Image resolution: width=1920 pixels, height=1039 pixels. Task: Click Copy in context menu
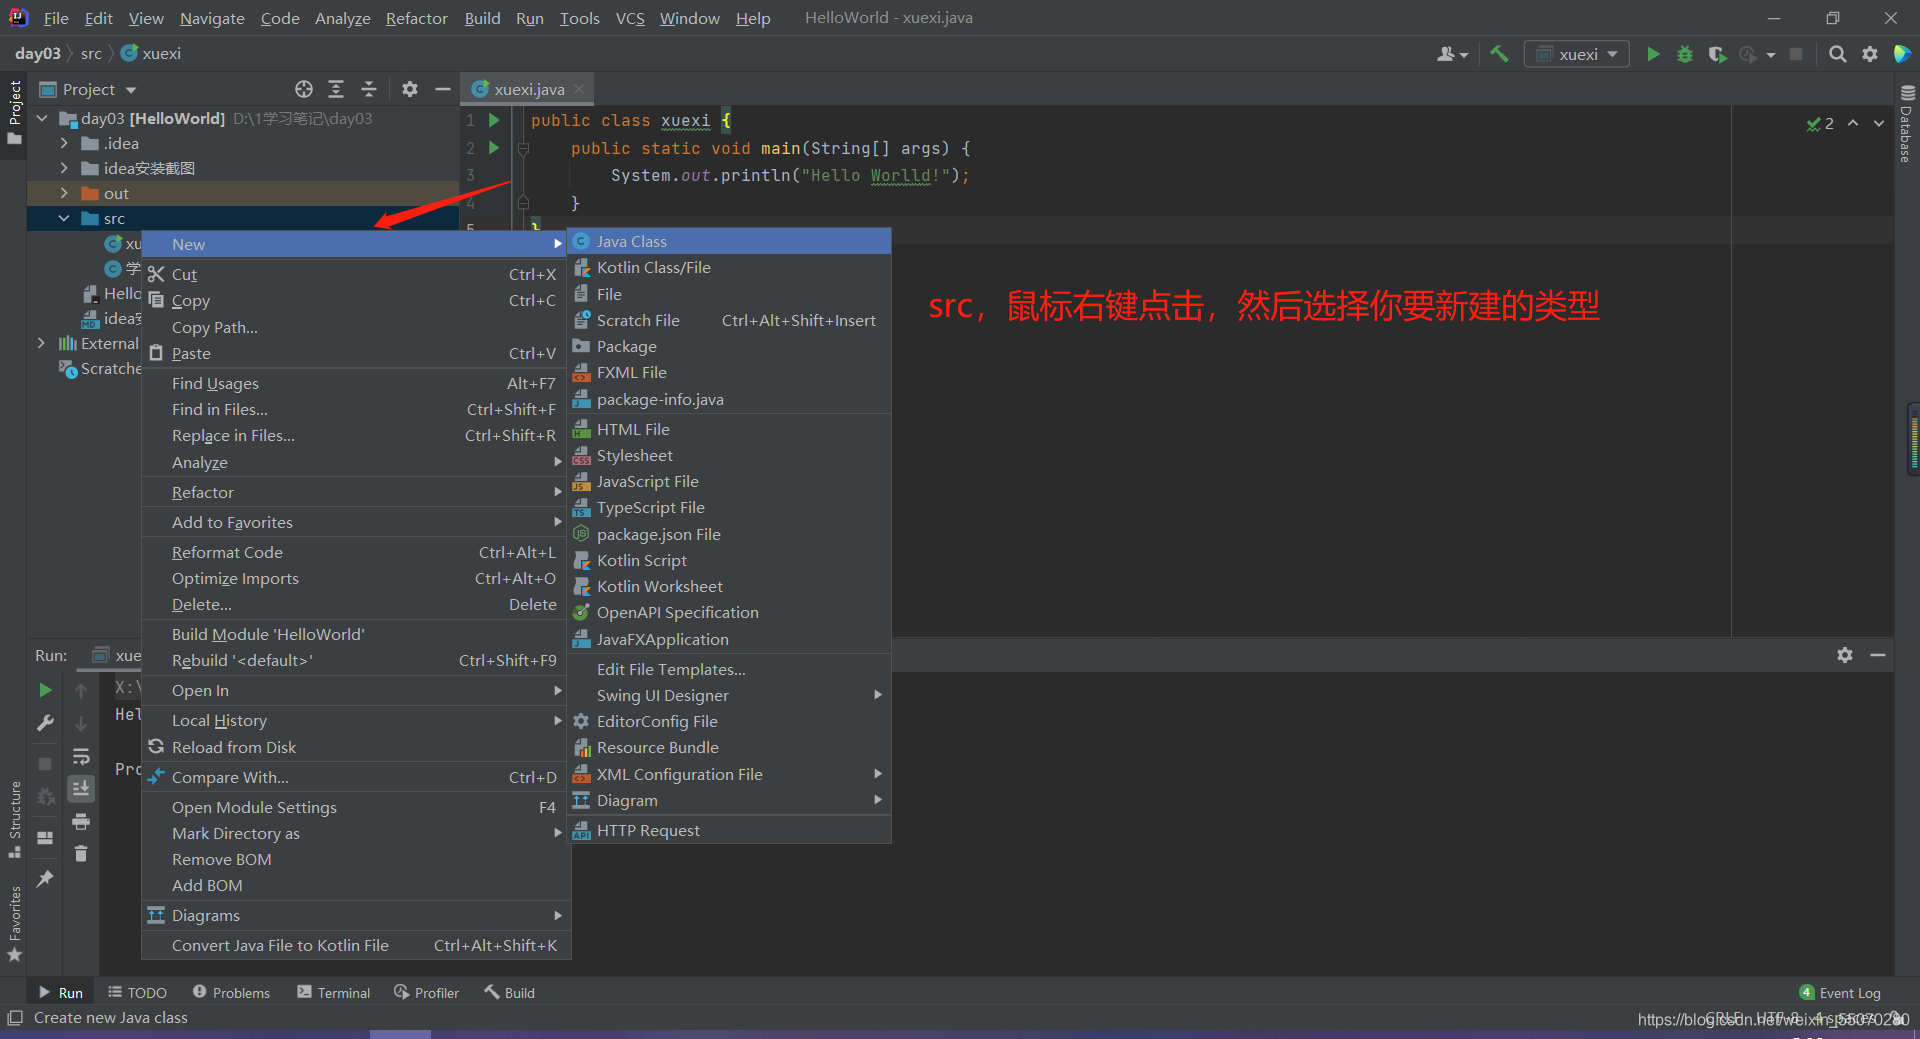coord(356,300)
